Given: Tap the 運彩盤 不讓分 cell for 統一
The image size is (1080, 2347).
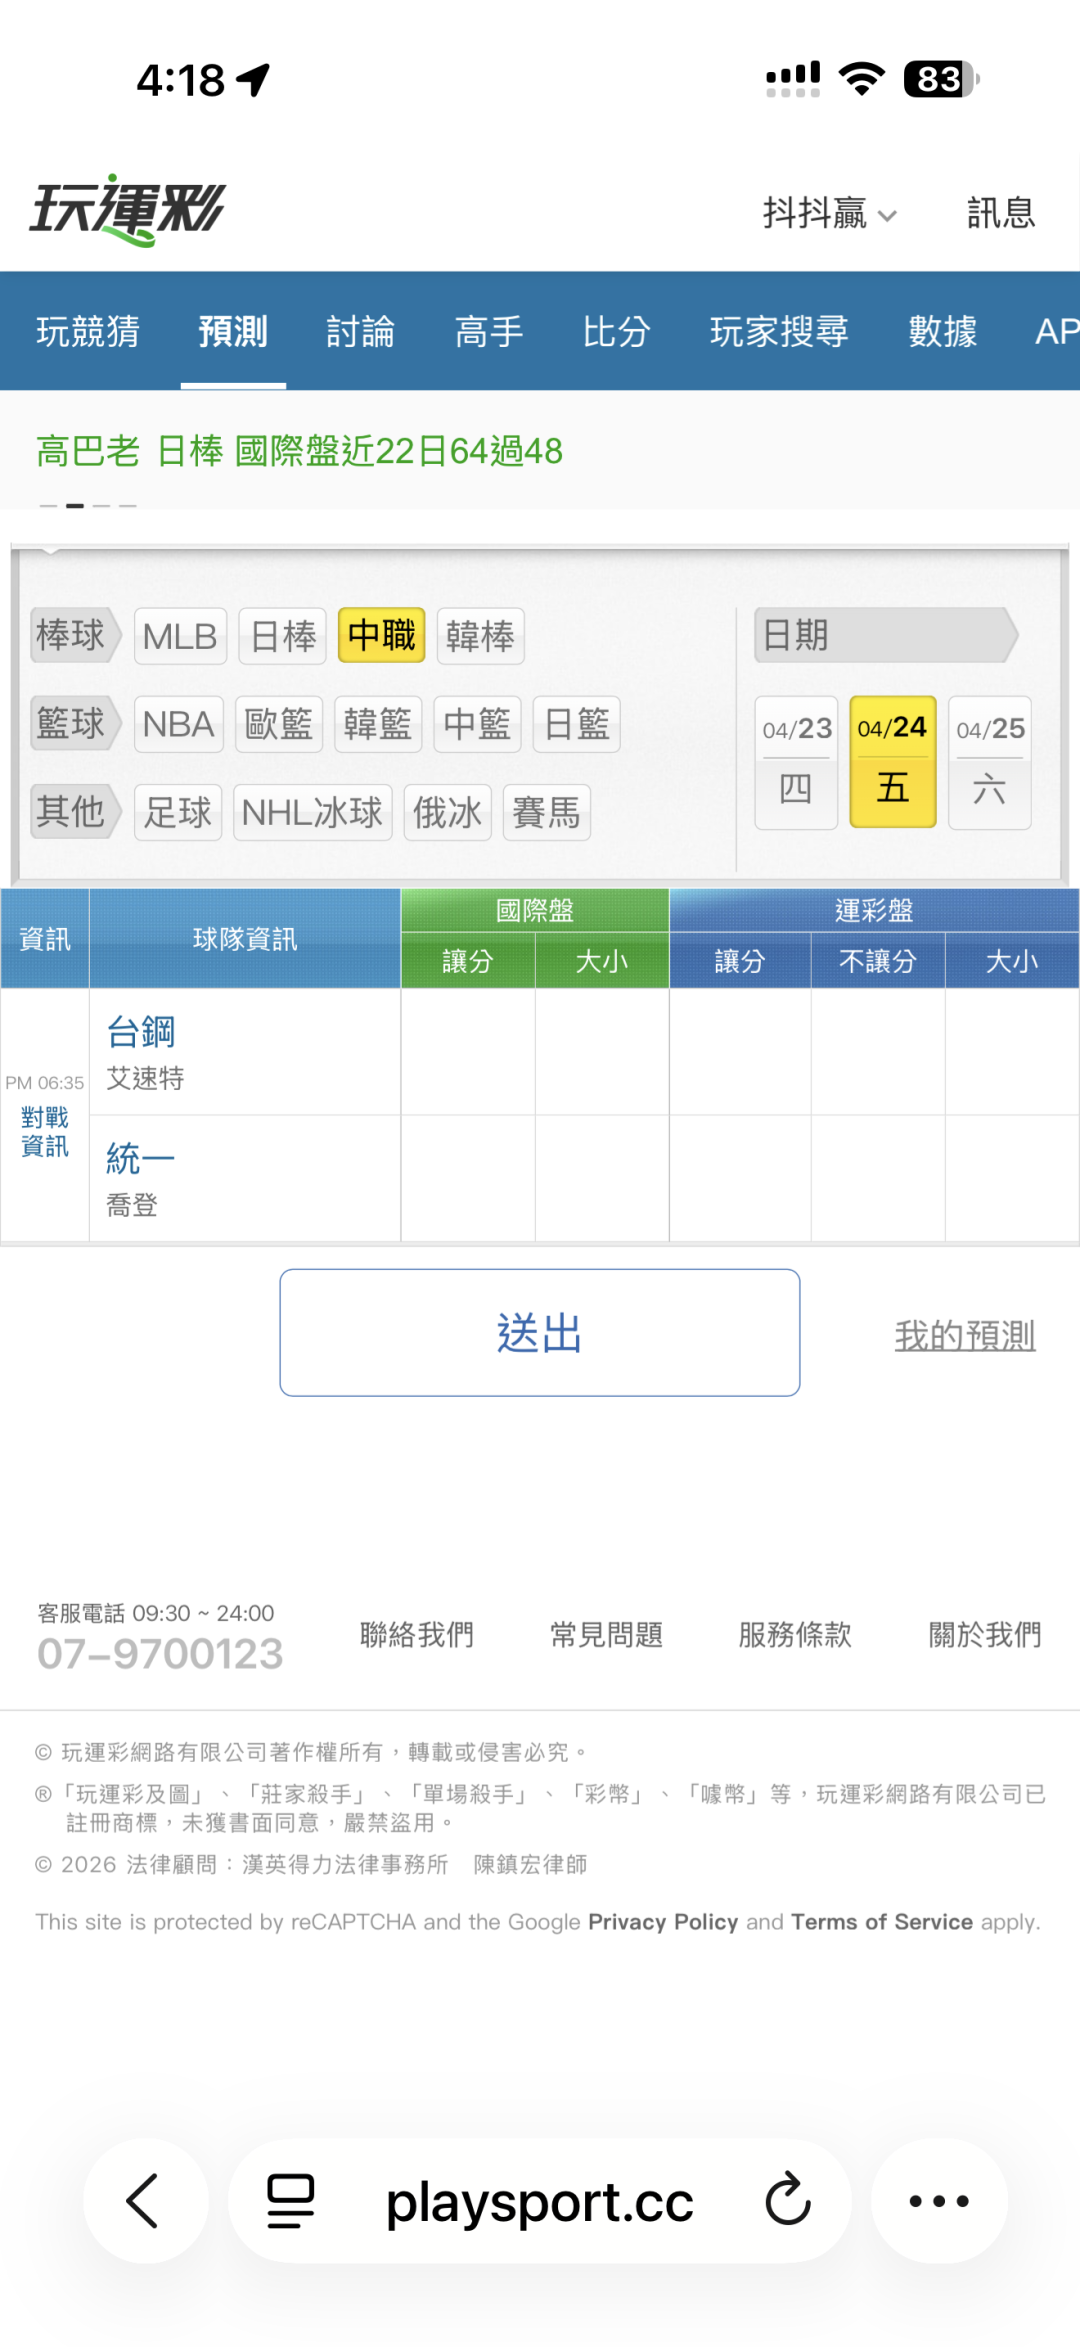Looking at the screenshot, I should [878, 1179].
